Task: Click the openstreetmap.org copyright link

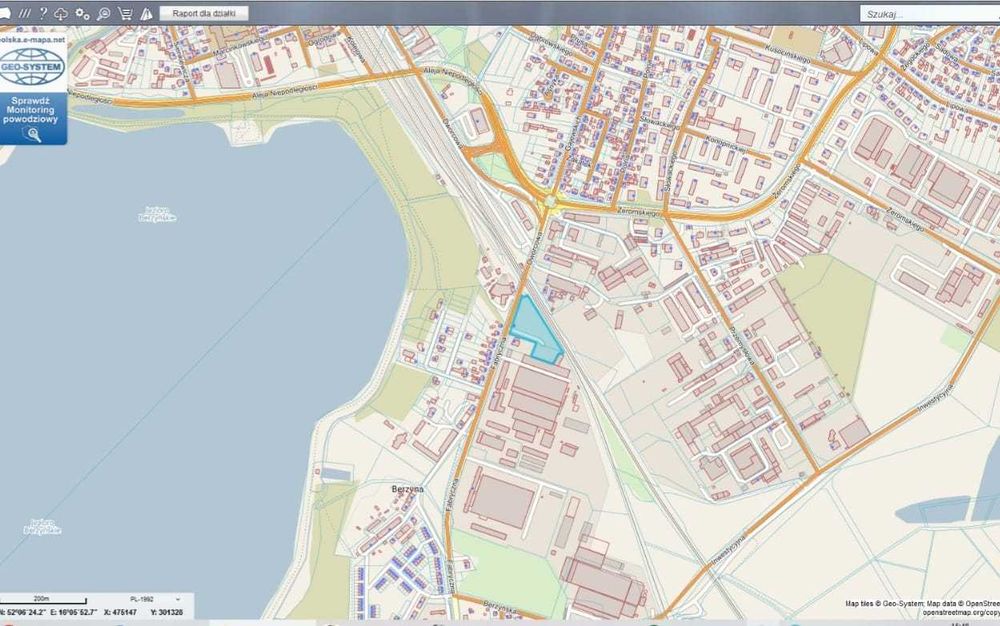Action: pyautogui.click(x=961, y=613)
